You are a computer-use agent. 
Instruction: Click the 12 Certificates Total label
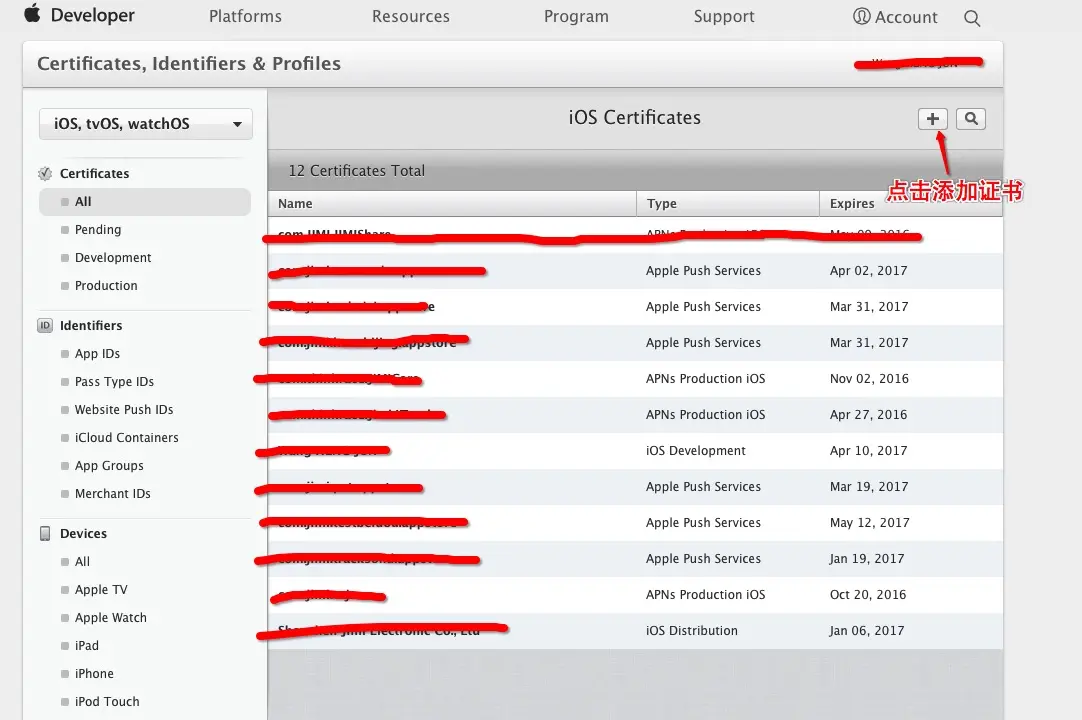pyautogui.click(x=357, y=171)
